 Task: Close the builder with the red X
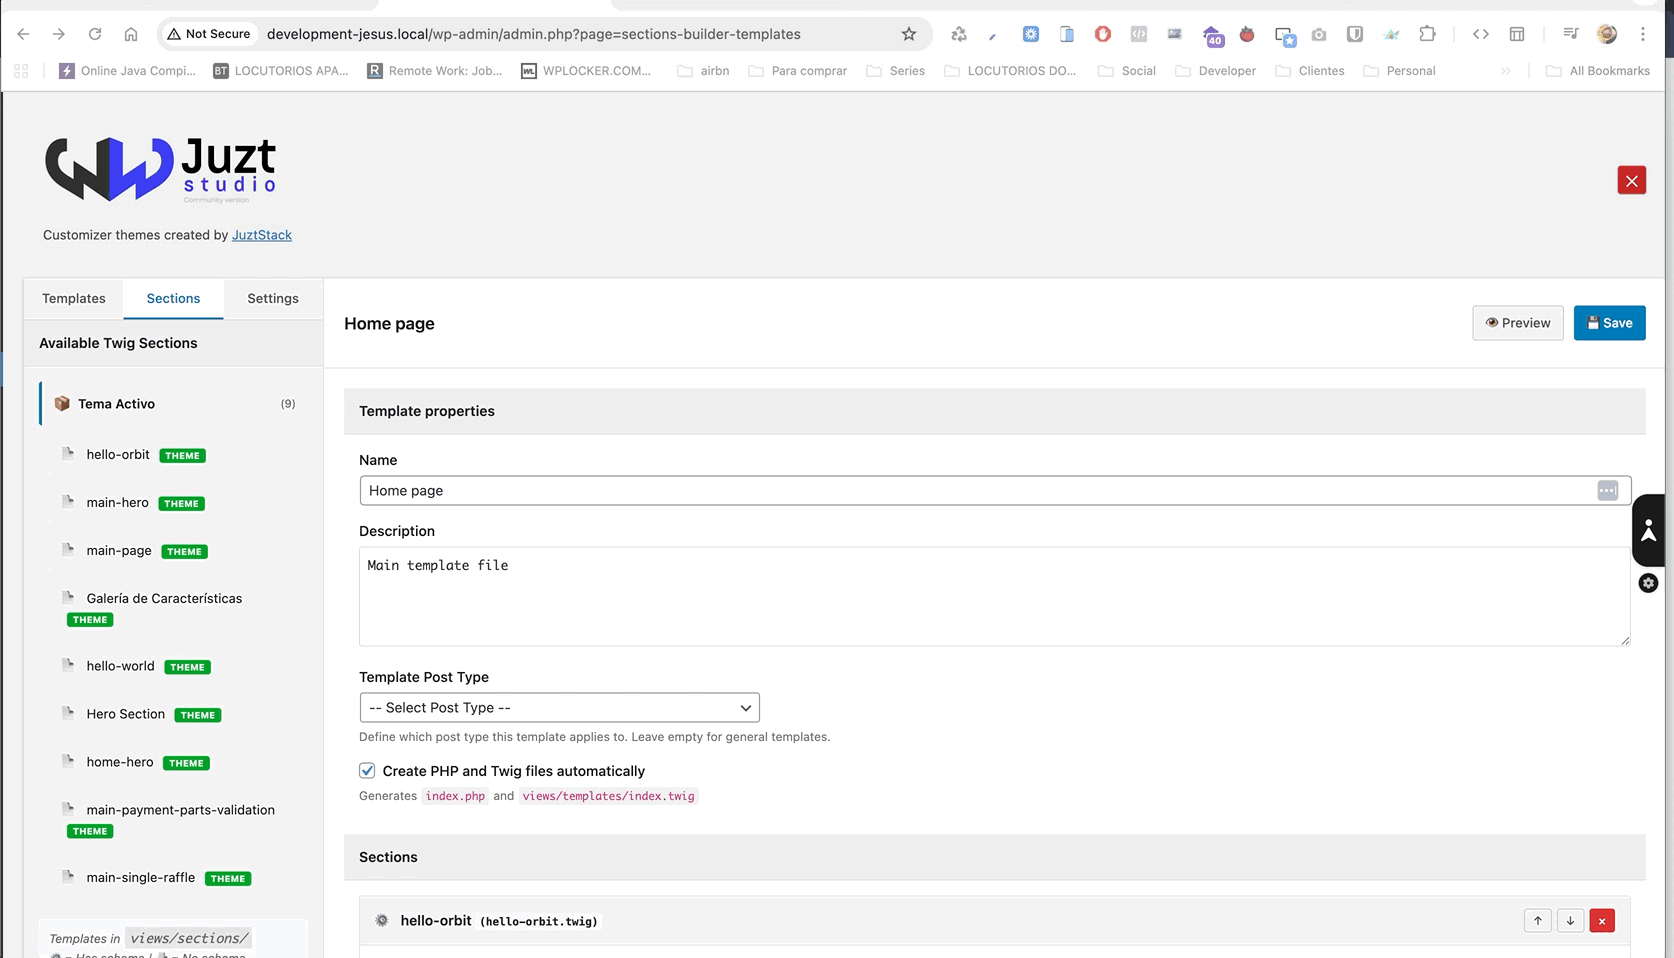pyautogui.click(x=1631, y=180)
